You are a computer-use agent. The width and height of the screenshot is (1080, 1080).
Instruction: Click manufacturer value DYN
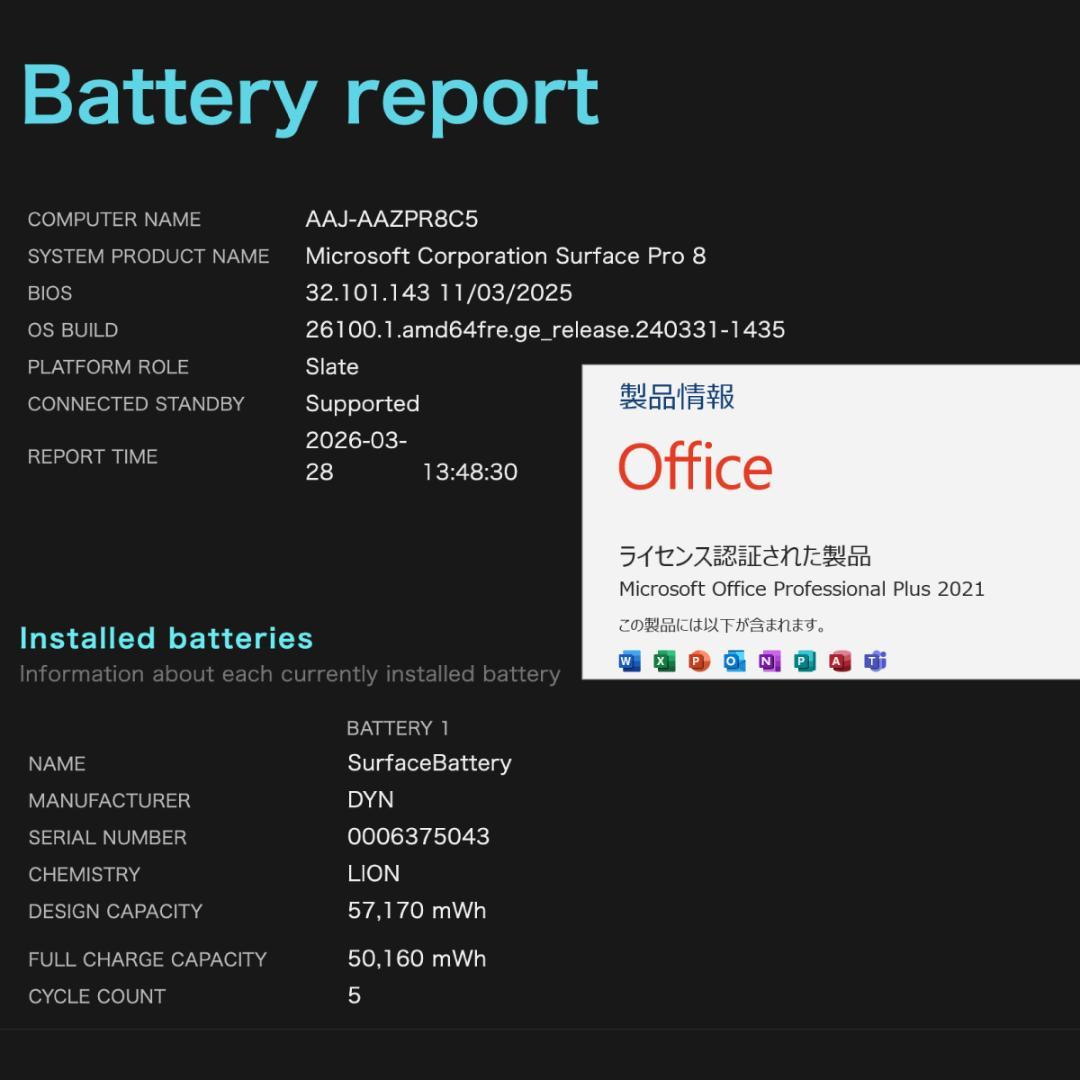pyautogui.click(x=371, y=800)
